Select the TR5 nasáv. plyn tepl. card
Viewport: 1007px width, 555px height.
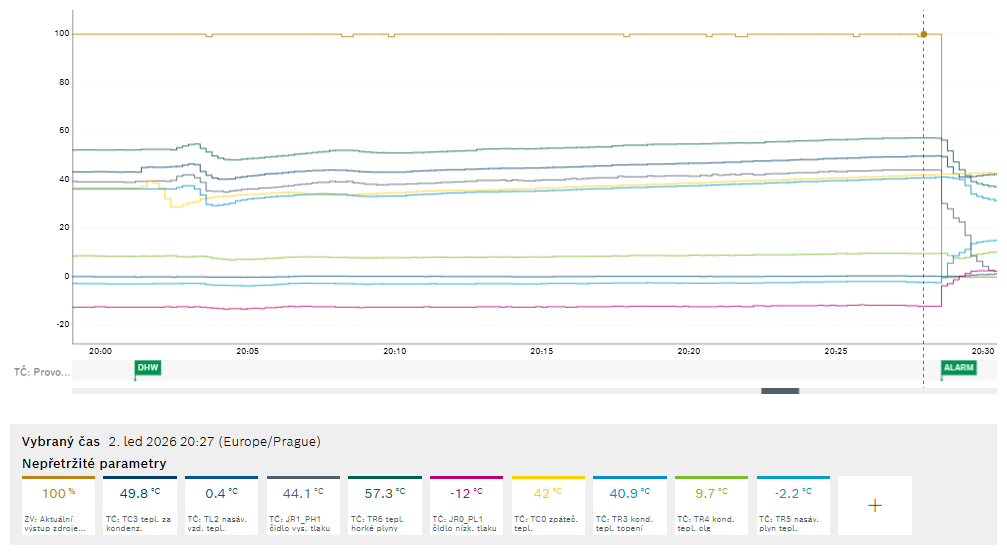click(x=793, y=505)
